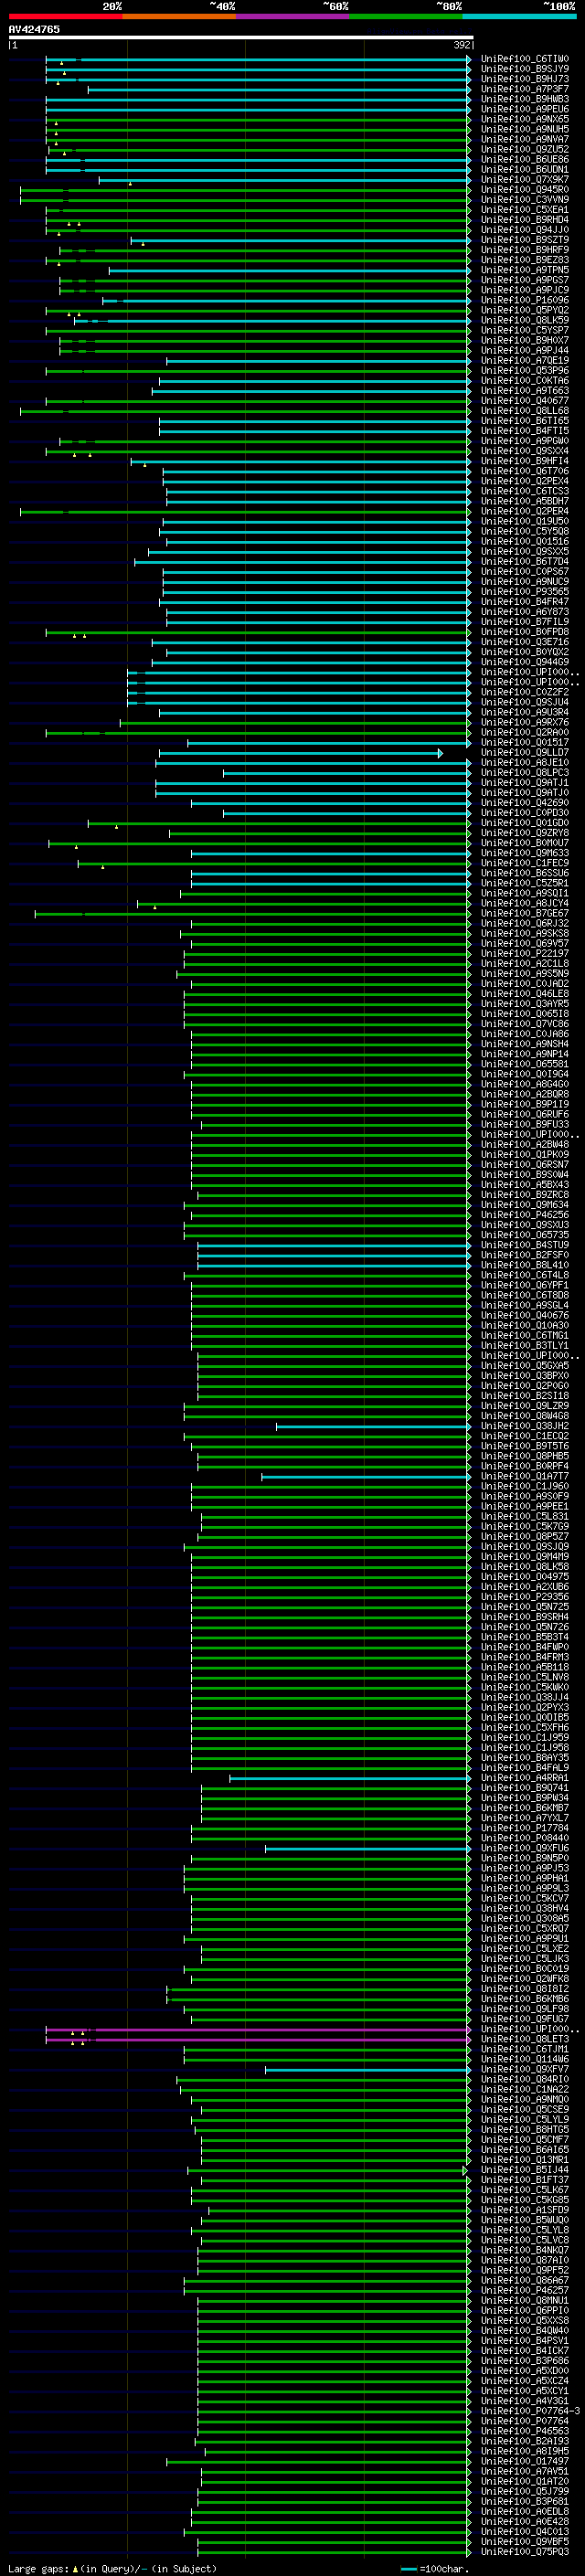Select hit UniRef100_A1SFD9
Image resolution: width=585 pixels, height=2576 pixels.
(x=525, y=2211)
